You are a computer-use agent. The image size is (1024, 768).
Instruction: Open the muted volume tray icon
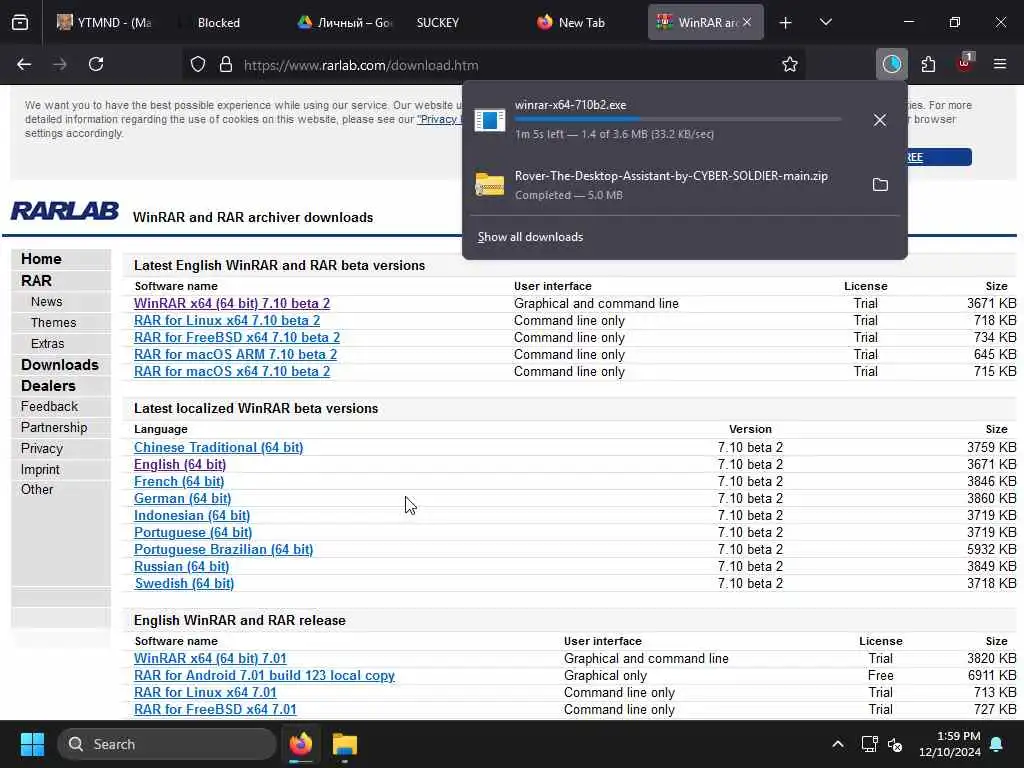(895, 744)
